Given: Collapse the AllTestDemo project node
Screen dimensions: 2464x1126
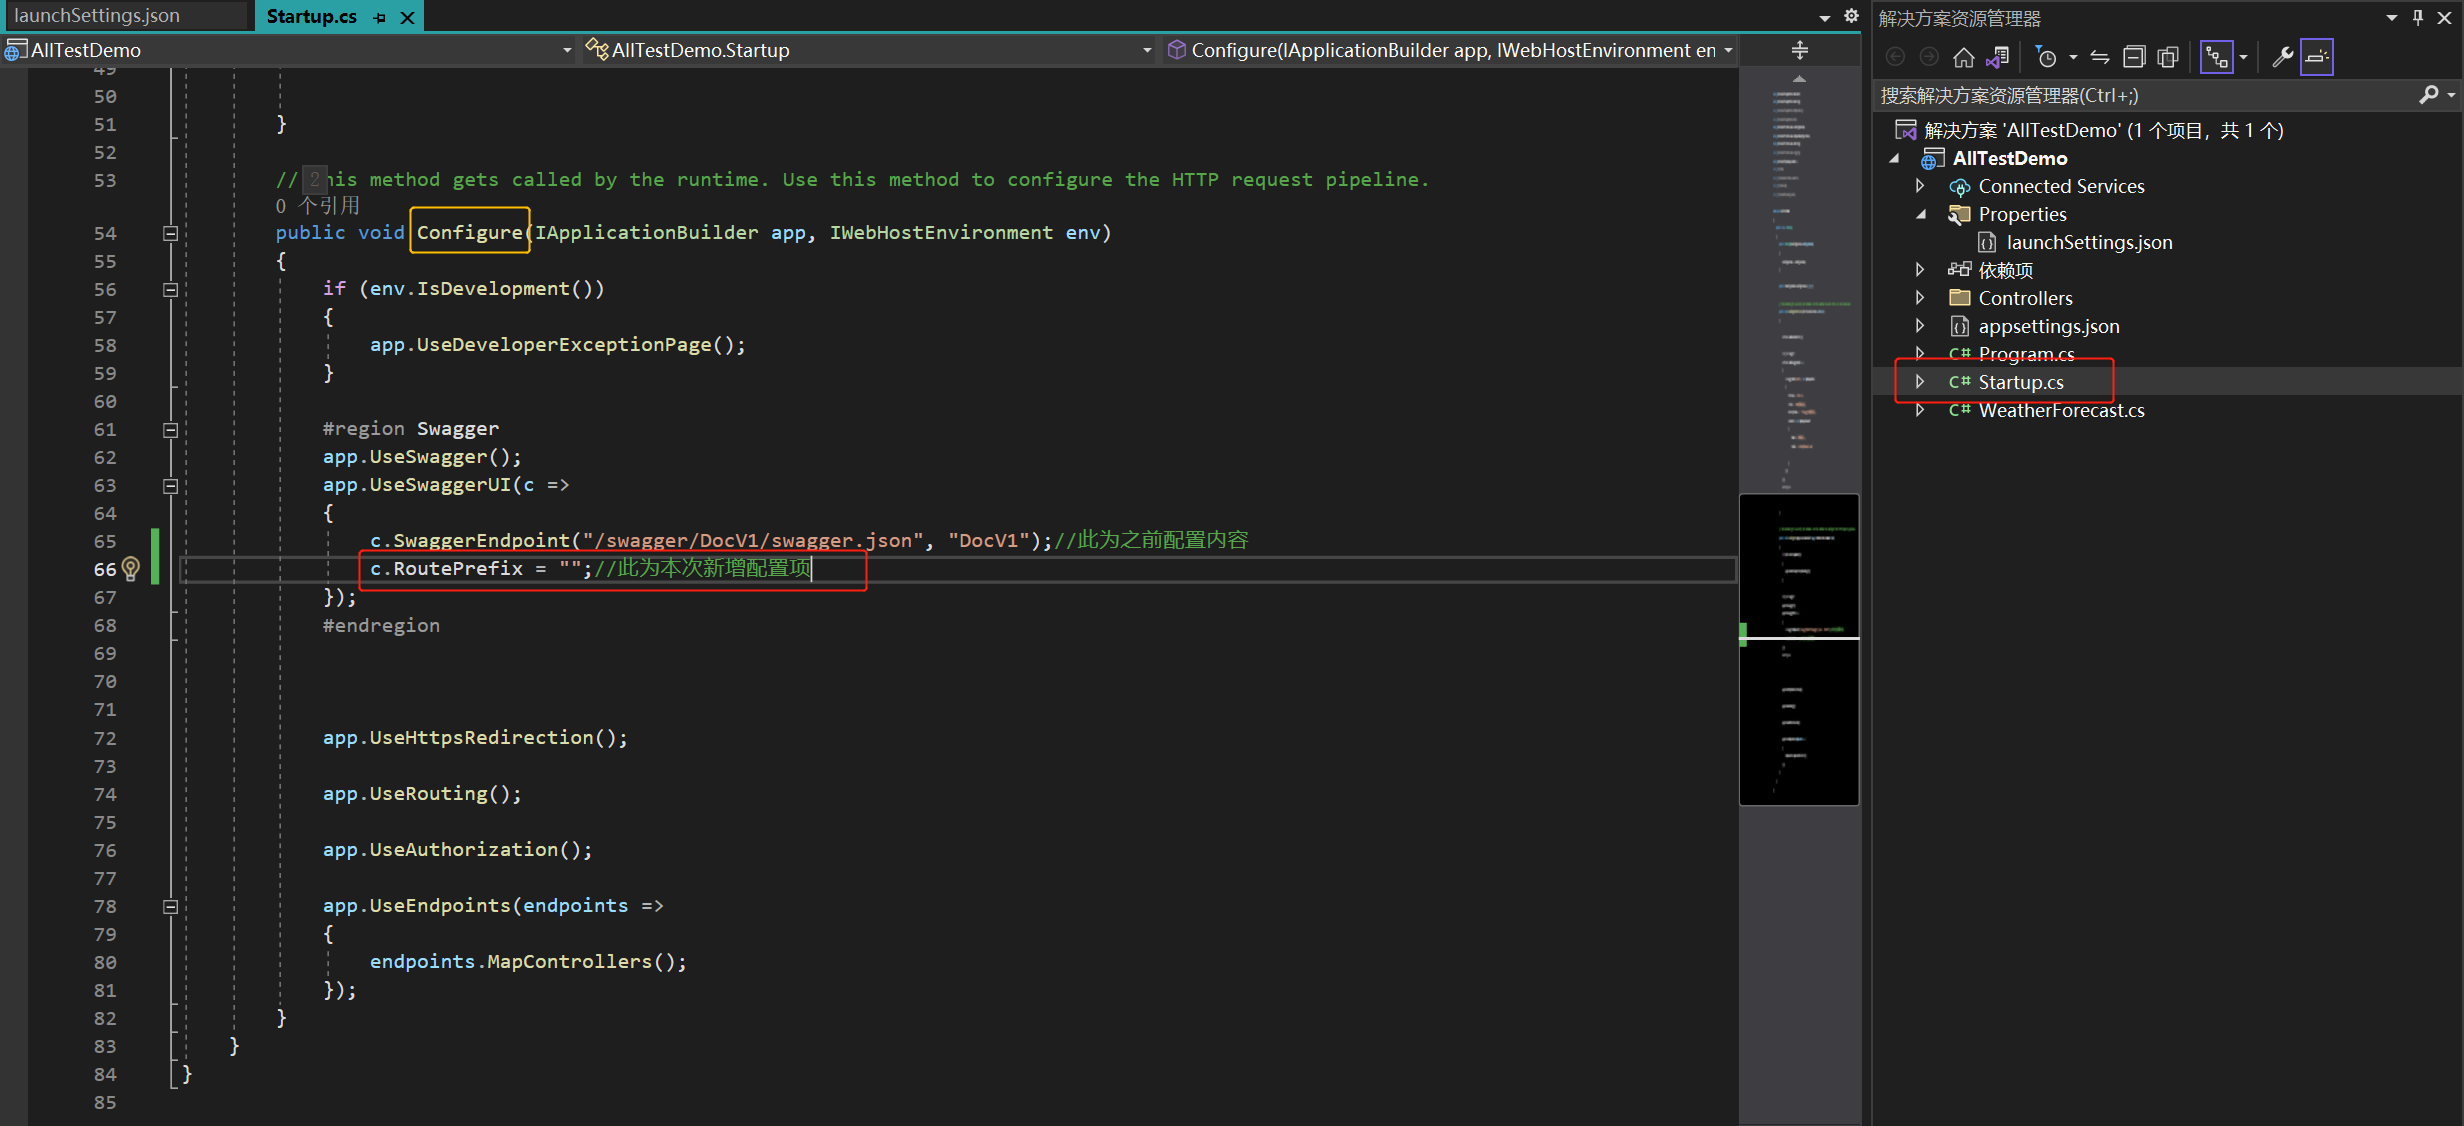Looking at the screenshot, I should coord(1893,158).
